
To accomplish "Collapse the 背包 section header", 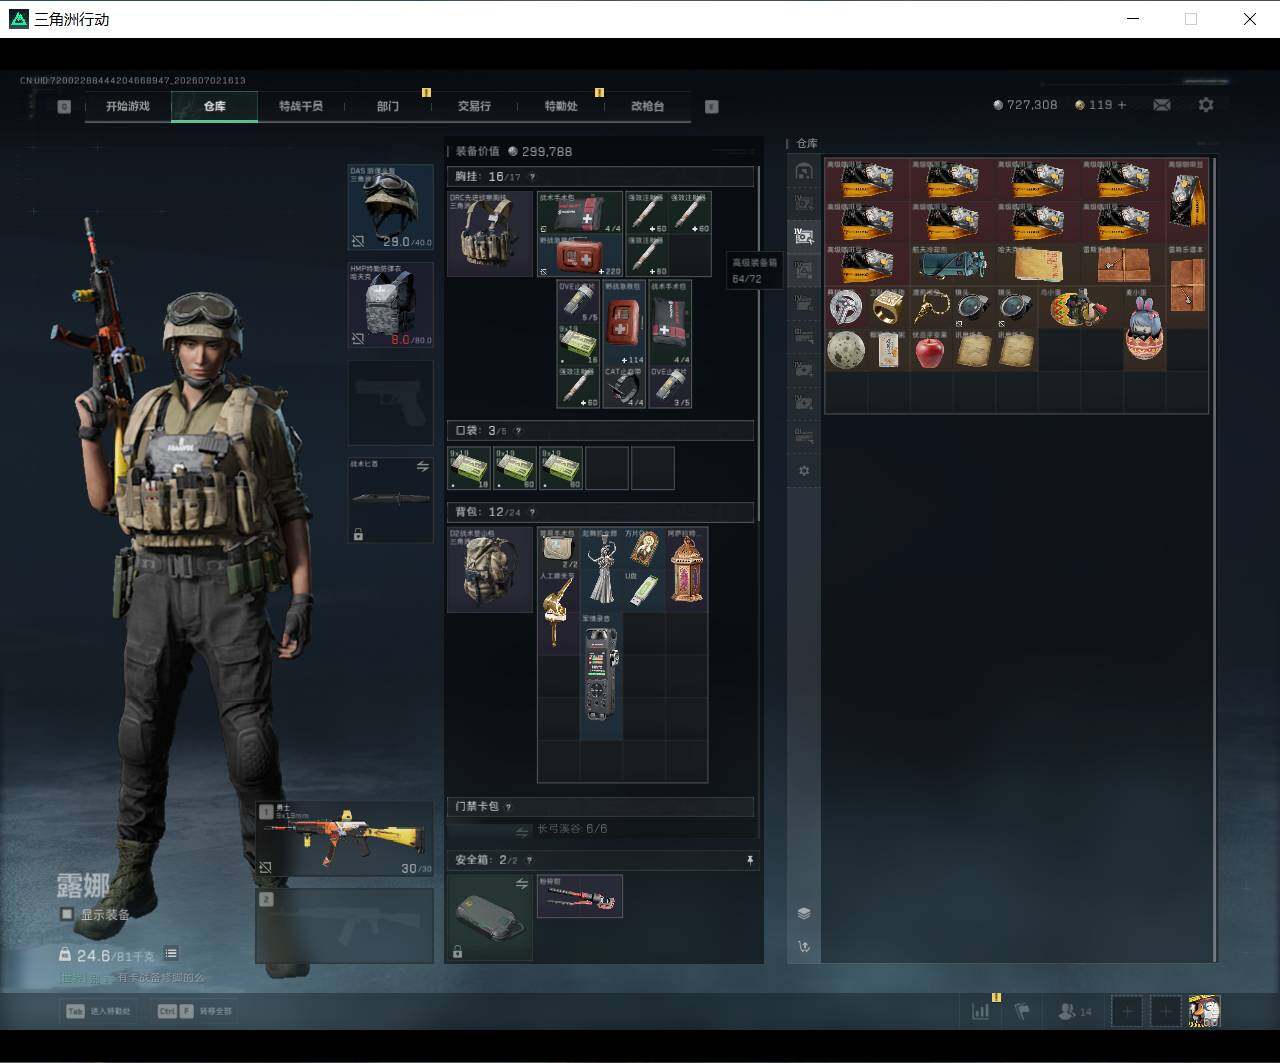I will tap(600, 512).
